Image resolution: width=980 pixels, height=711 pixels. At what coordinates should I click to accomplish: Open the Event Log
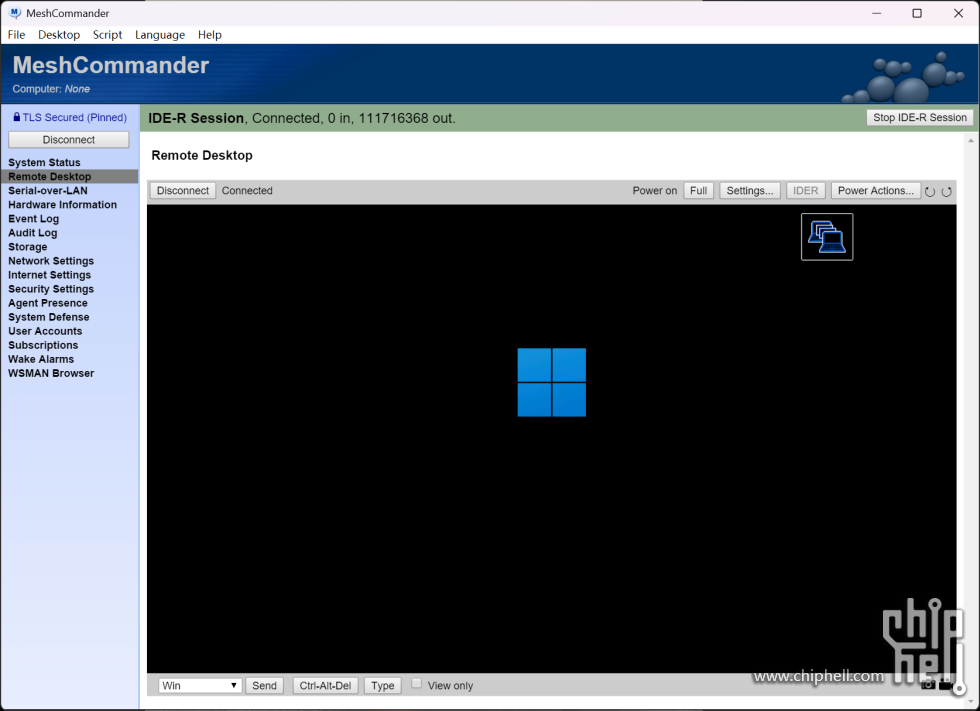34,219
